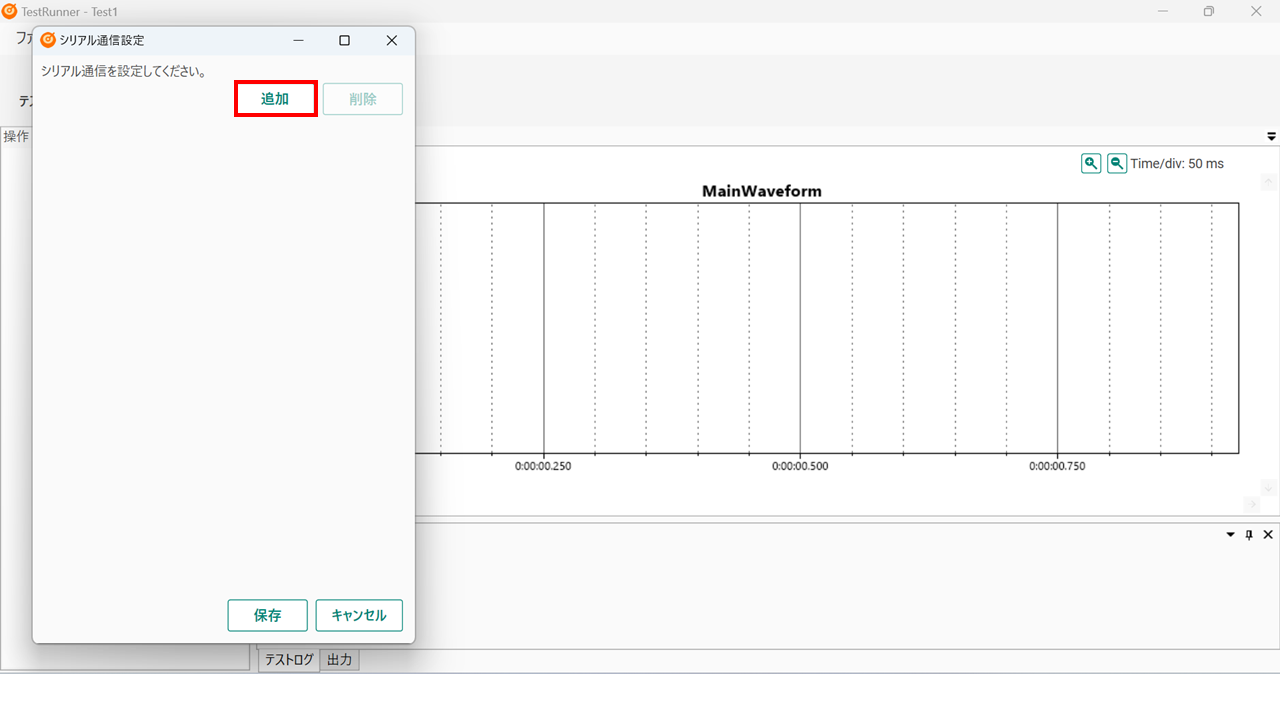
Task: Switch to the 出力 tab
Action: [340, 660]
